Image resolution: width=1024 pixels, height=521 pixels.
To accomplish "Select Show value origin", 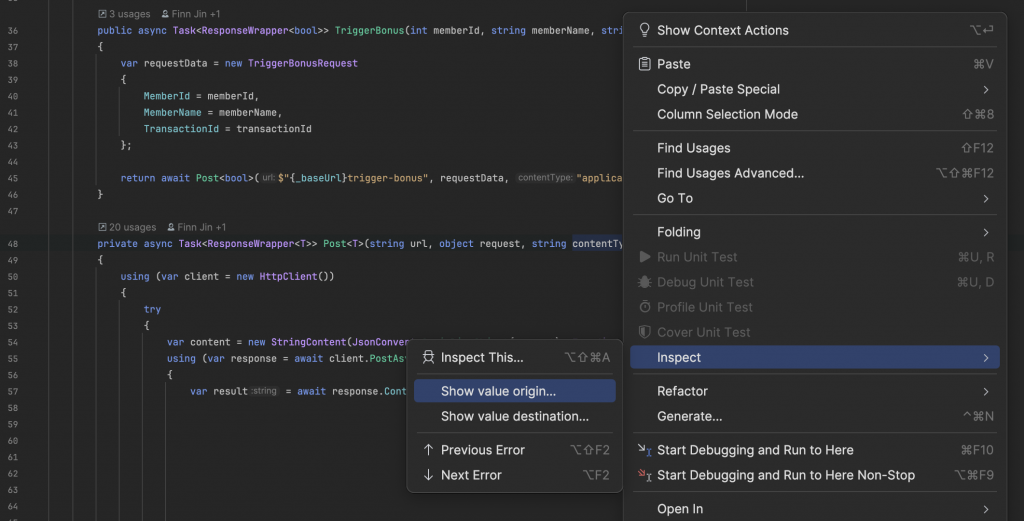I will [498, 391].
